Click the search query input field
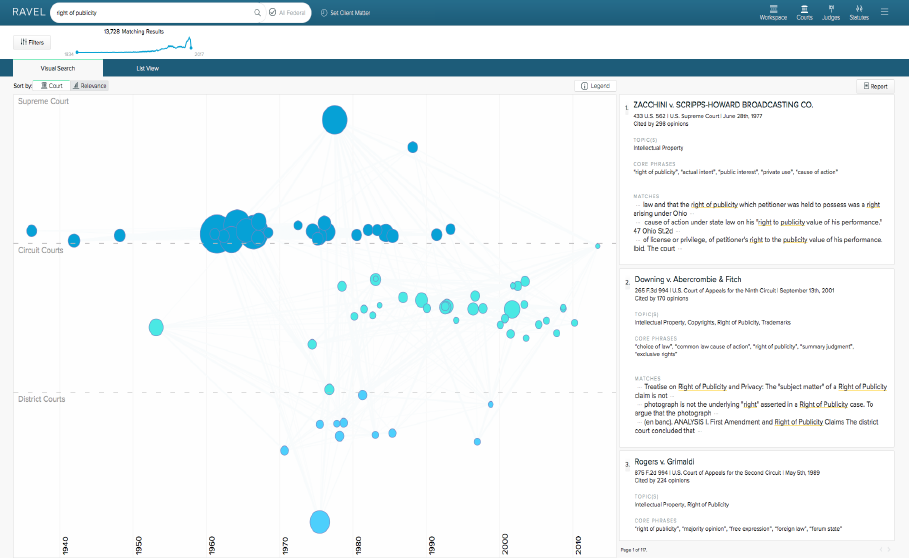909x558 pixels. (x=154, y=12)
